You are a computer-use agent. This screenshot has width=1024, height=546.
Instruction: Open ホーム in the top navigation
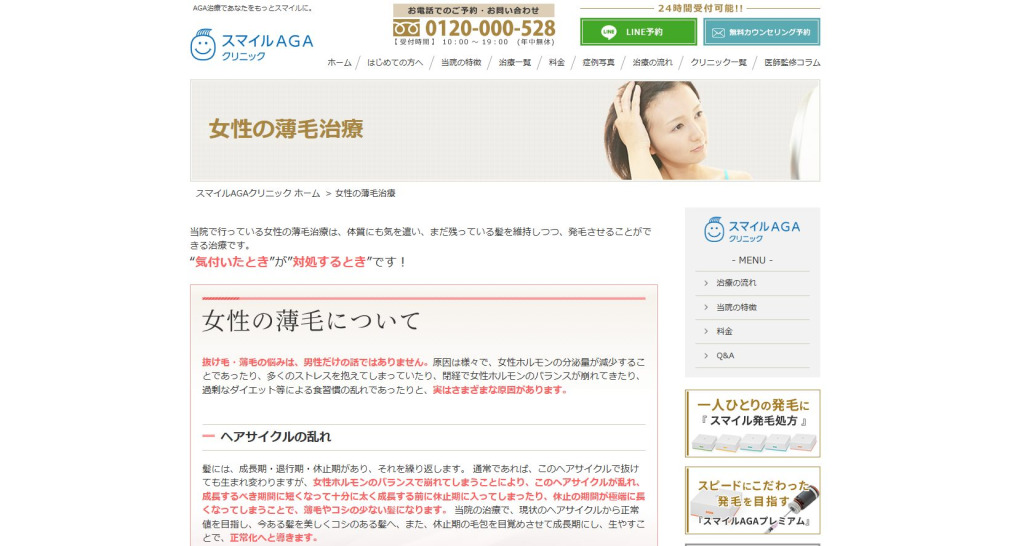tap(339, 62)
